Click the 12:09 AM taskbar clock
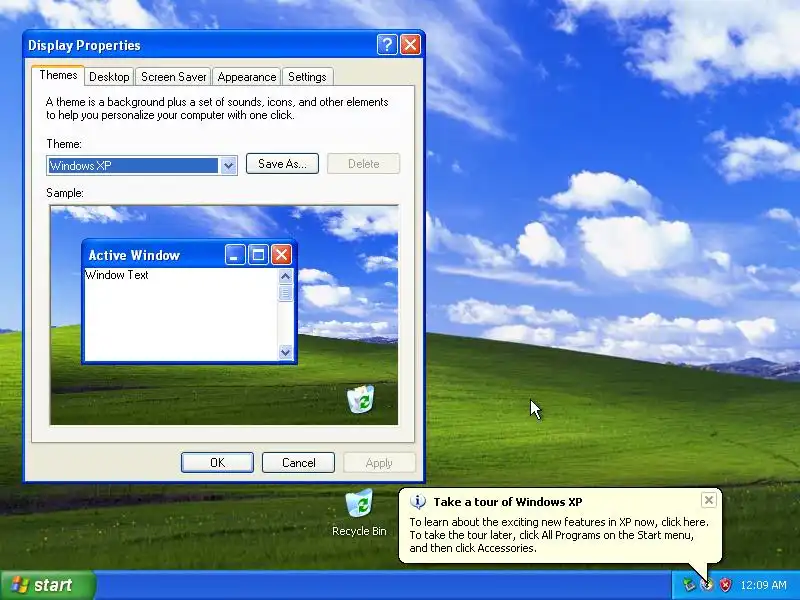The height and width of the screenshot is (600, 800). click(764, 585)
